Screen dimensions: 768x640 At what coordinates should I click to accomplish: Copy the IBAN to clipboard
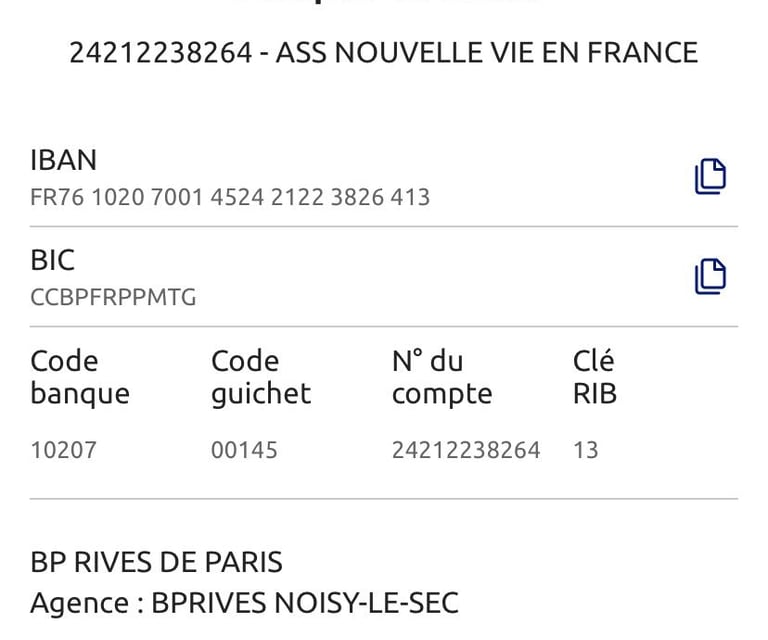click(x=710, y=176)
